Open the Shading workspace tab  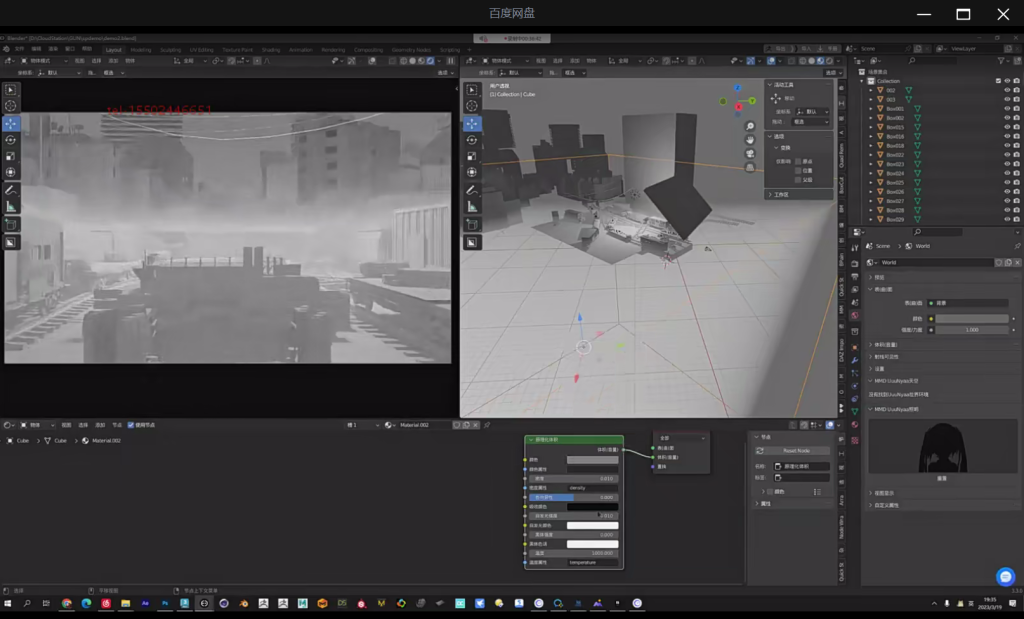coord(271,49)
